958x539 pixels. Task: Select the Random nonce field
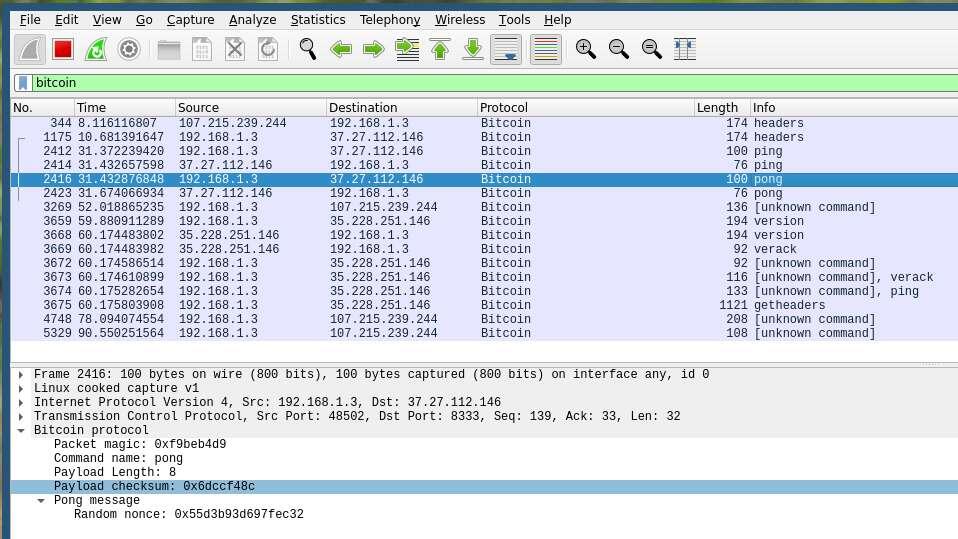point(484,515)
